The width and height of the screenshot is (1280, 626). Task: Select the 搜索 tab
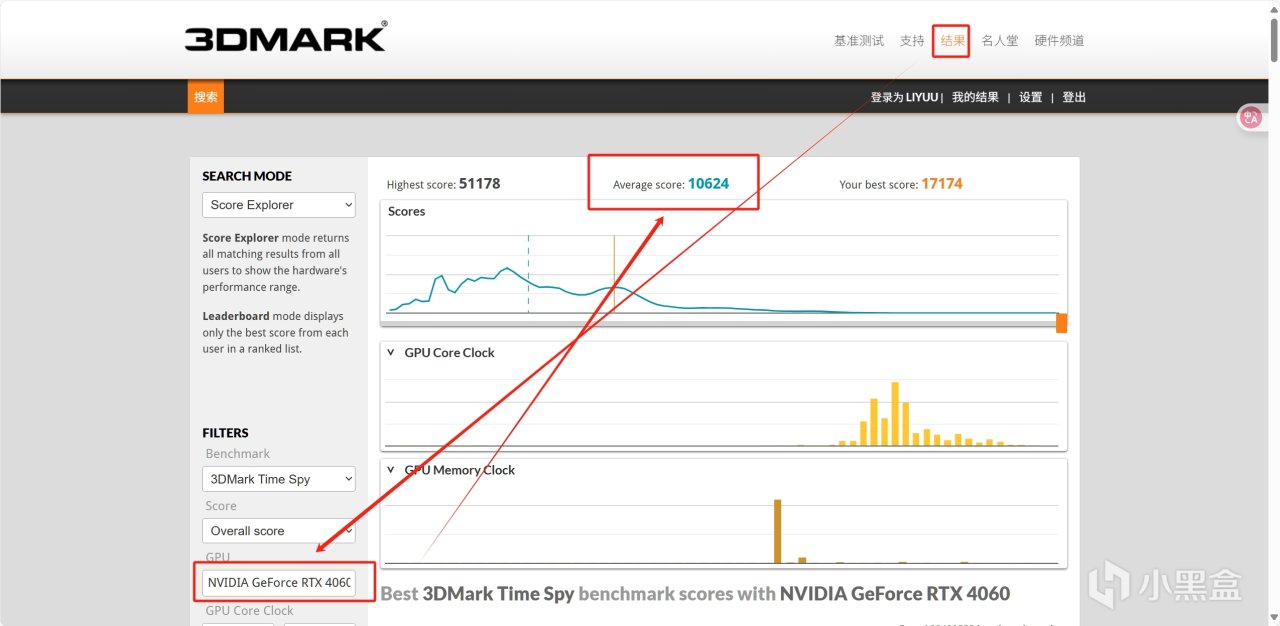[x=206, y=97]
